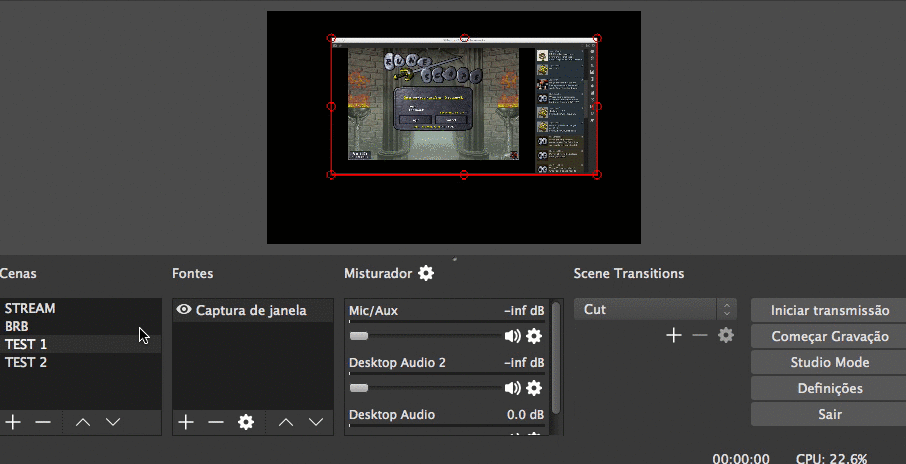Click the Sair button

pos(830,414)
